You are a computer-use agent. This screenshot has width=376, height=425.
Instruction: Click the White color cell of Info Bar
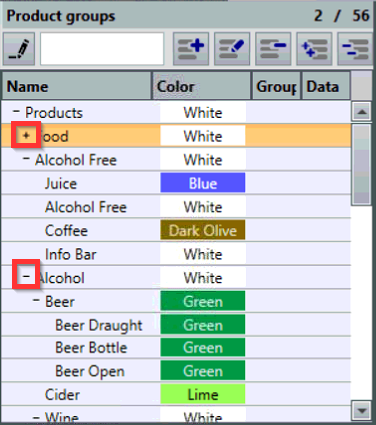pos(203,254)
